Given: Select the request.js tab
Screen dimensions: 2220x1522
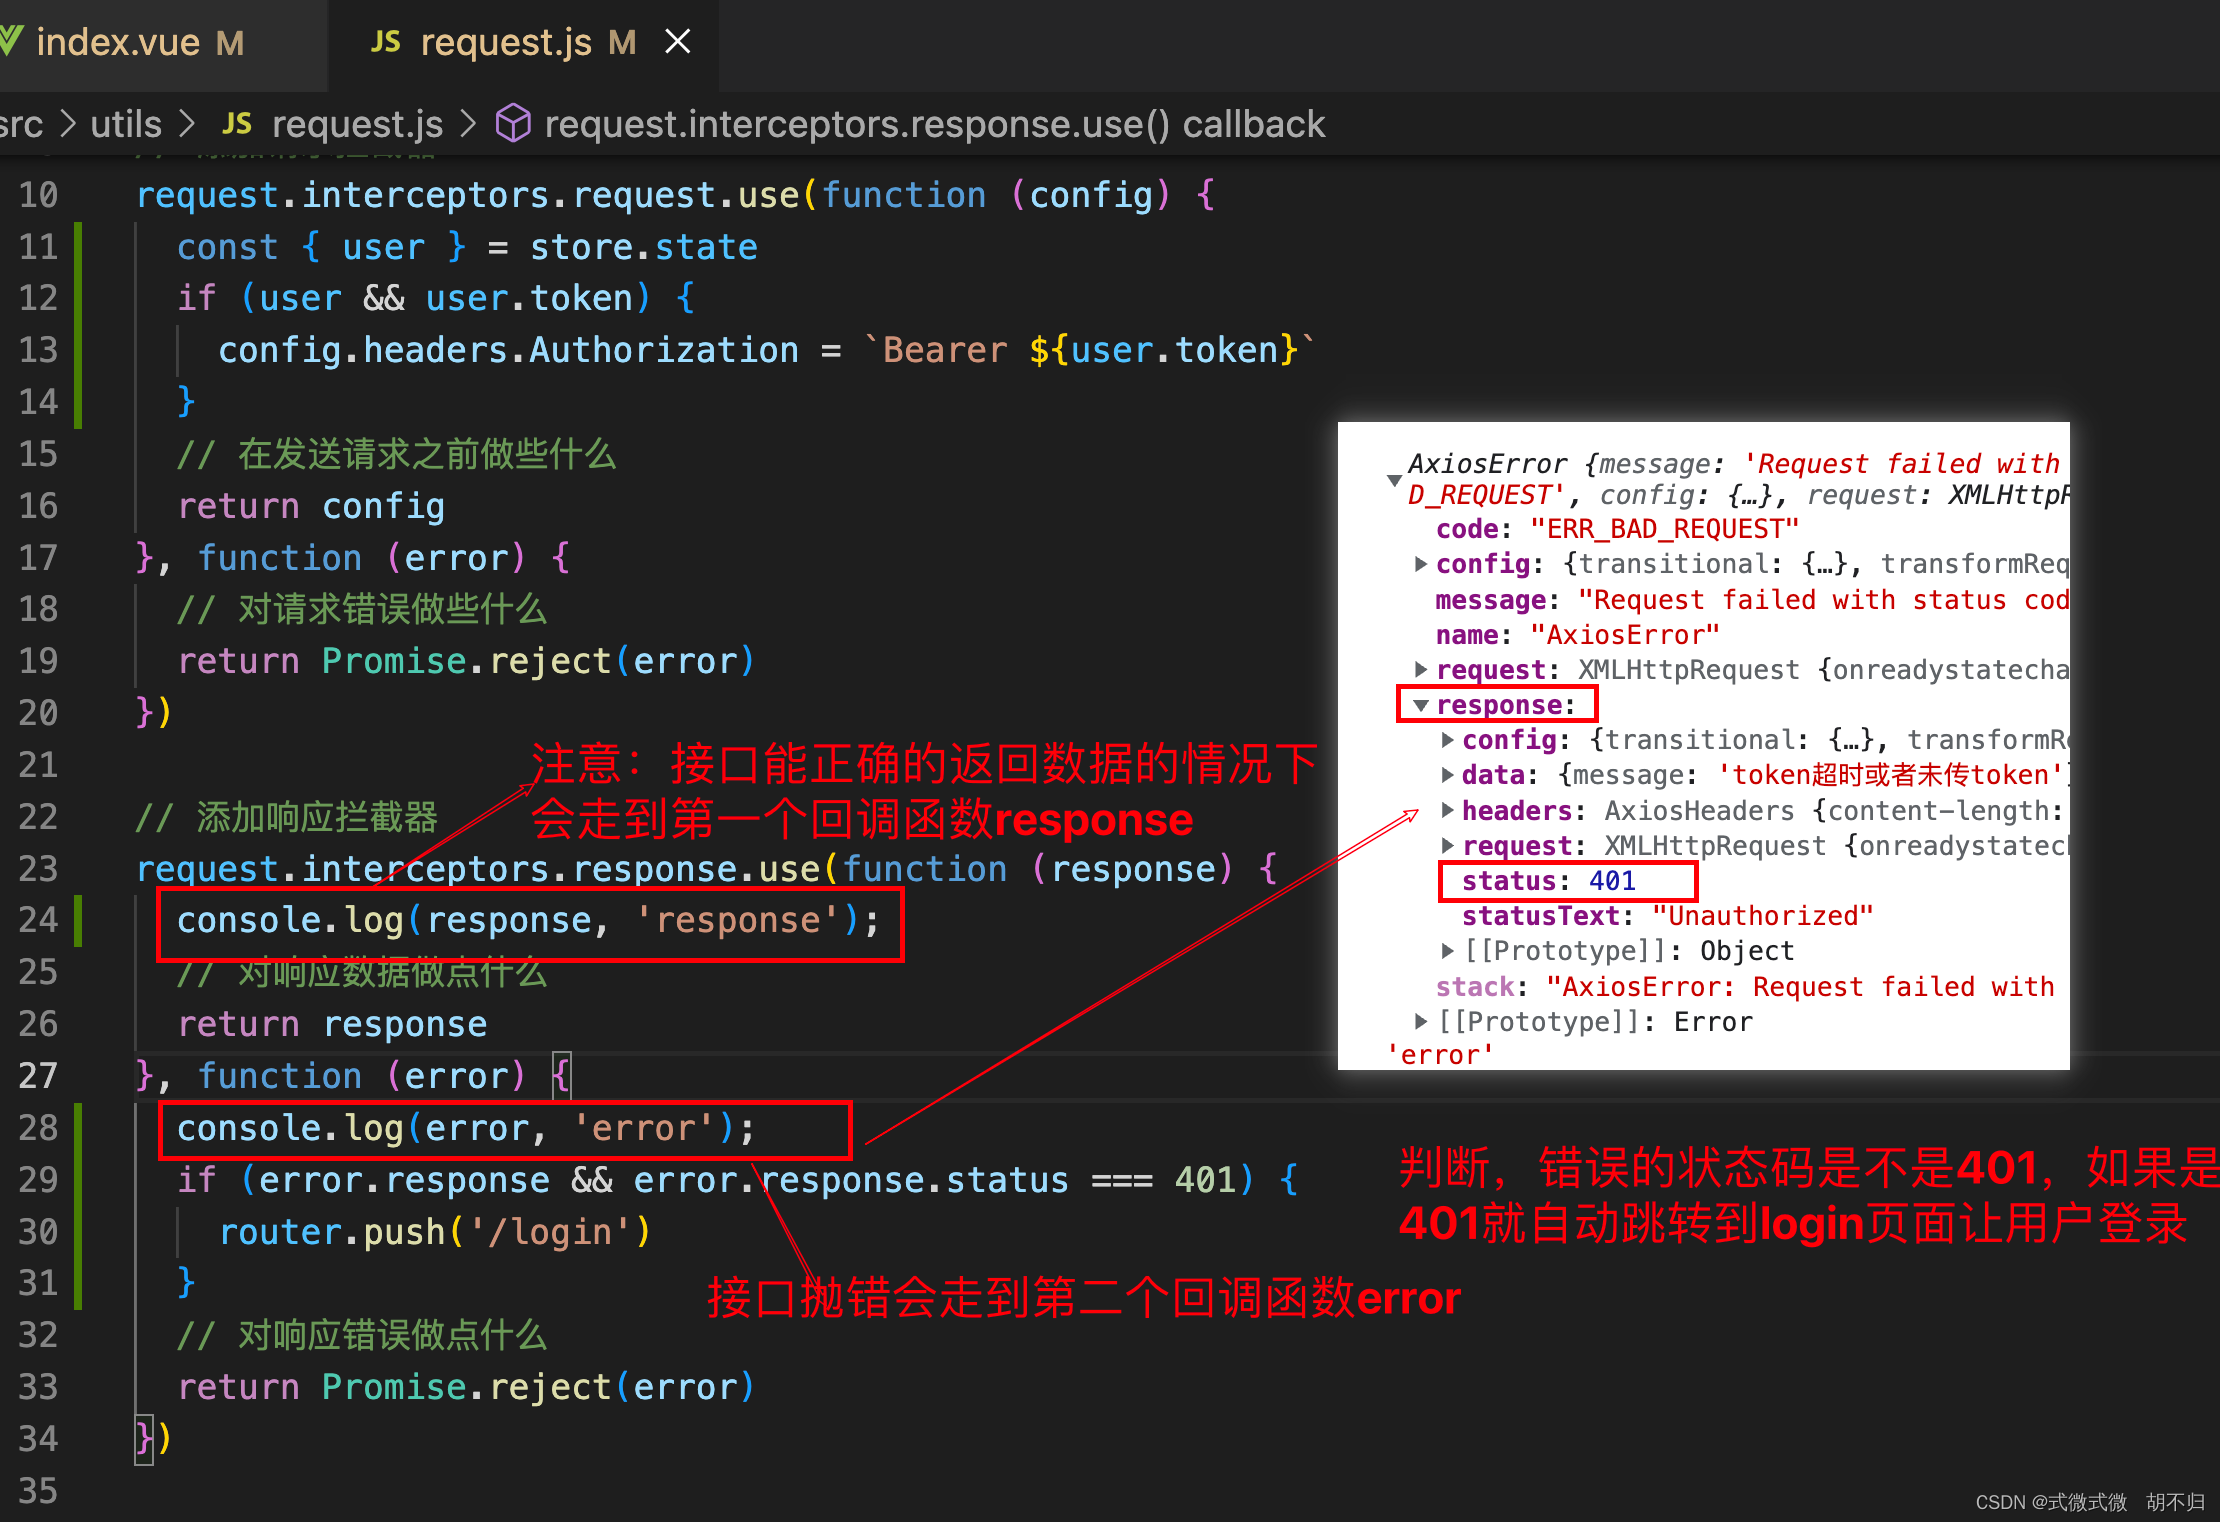Looking at the screenshot, I should (x=506, y=42).
